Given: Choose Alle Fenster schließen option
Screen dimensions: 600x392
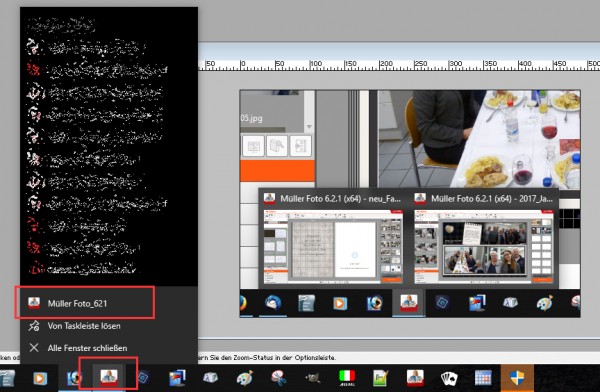Looking at the screenshot, I should coord(87,348).
